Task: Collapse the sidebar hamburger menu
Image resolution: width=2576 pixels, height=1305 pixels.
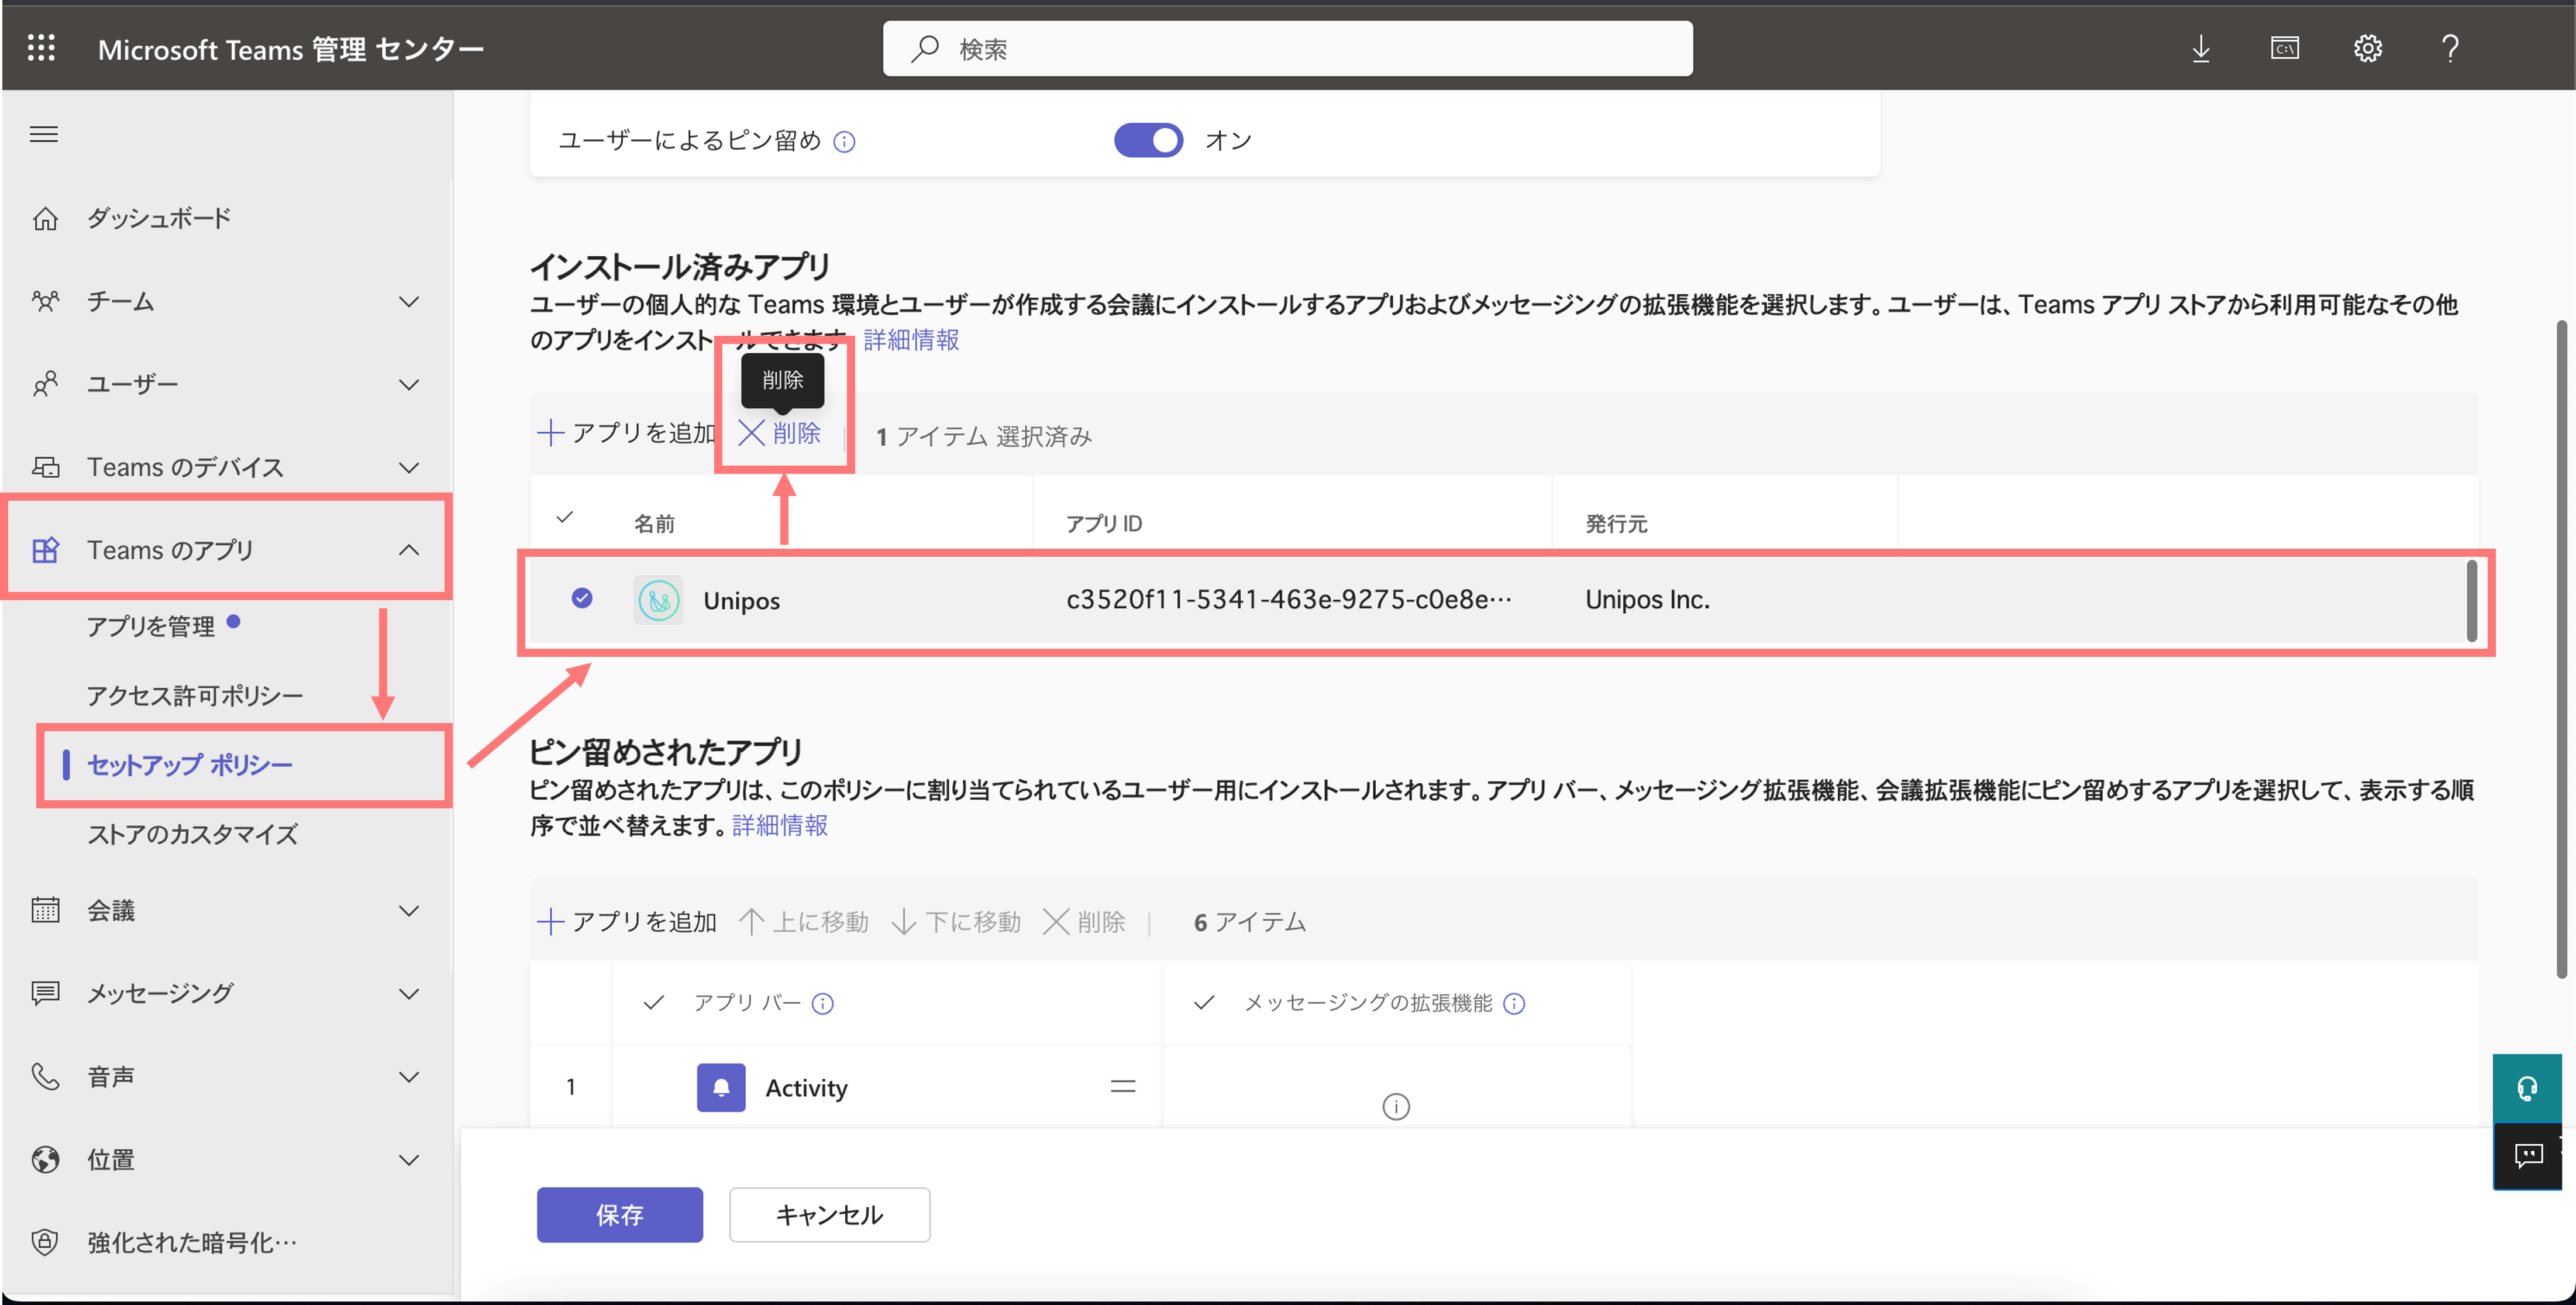Action: [43, 134]
